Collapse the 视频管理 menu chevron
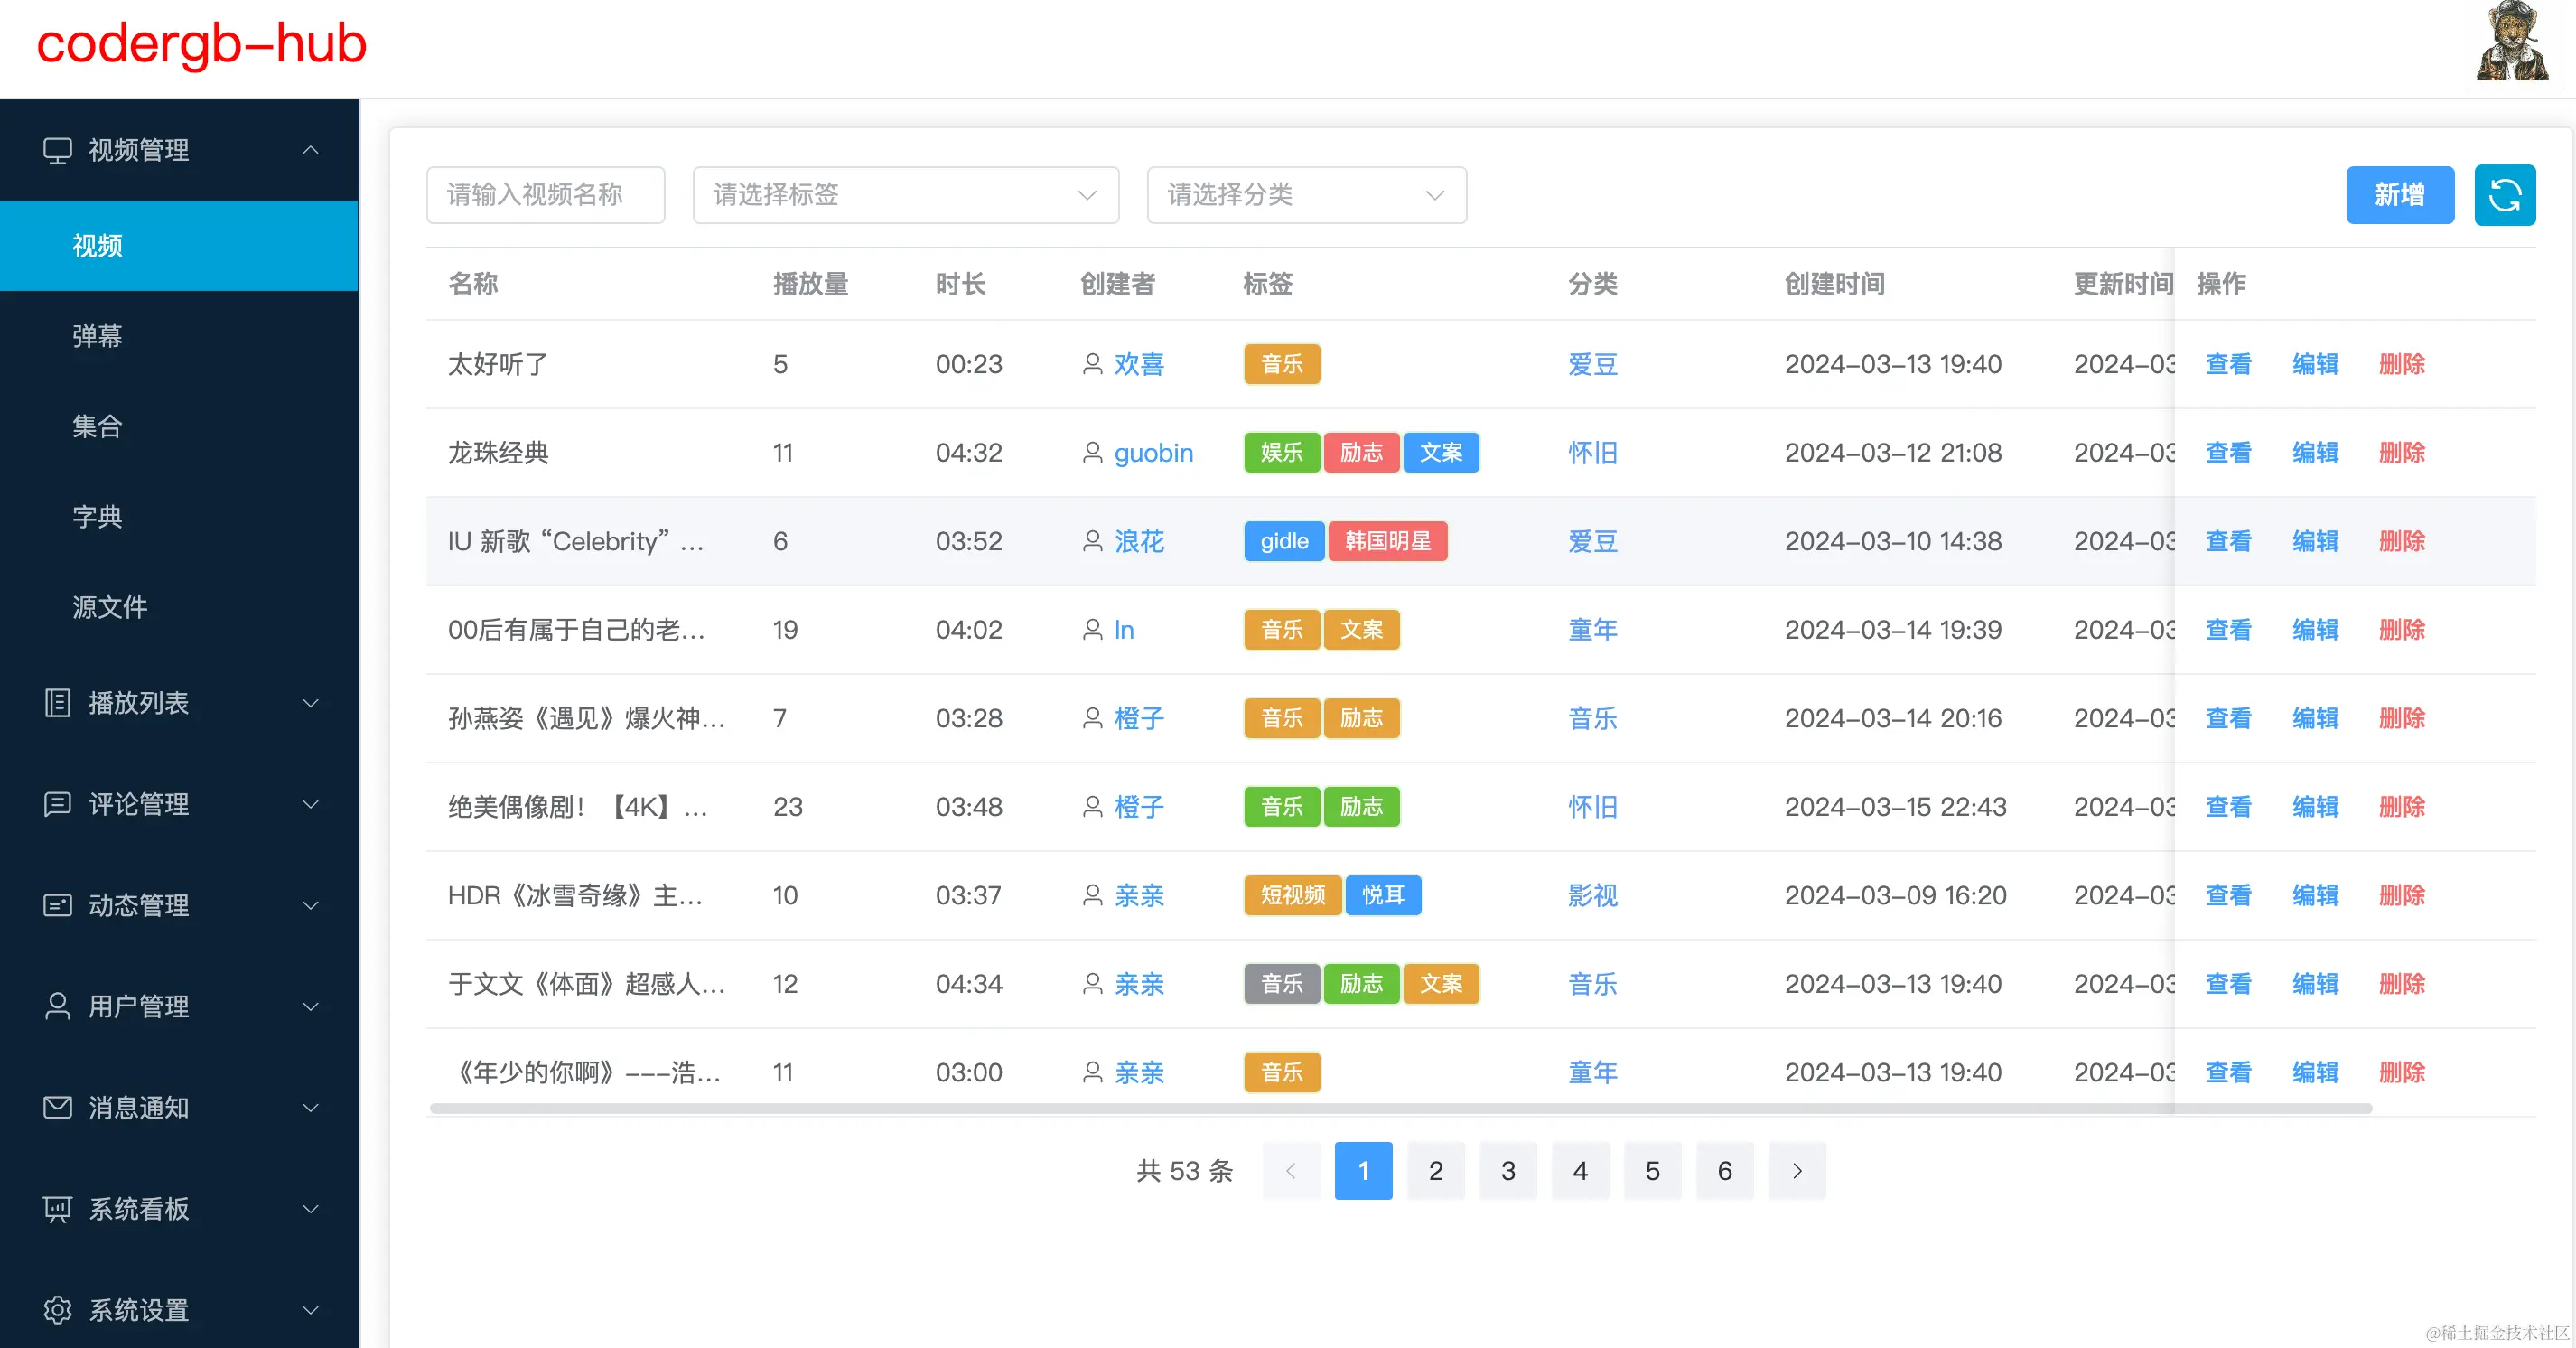Image resolution: width=2576 pixels, height=1348 pixels. click(311, 150)
